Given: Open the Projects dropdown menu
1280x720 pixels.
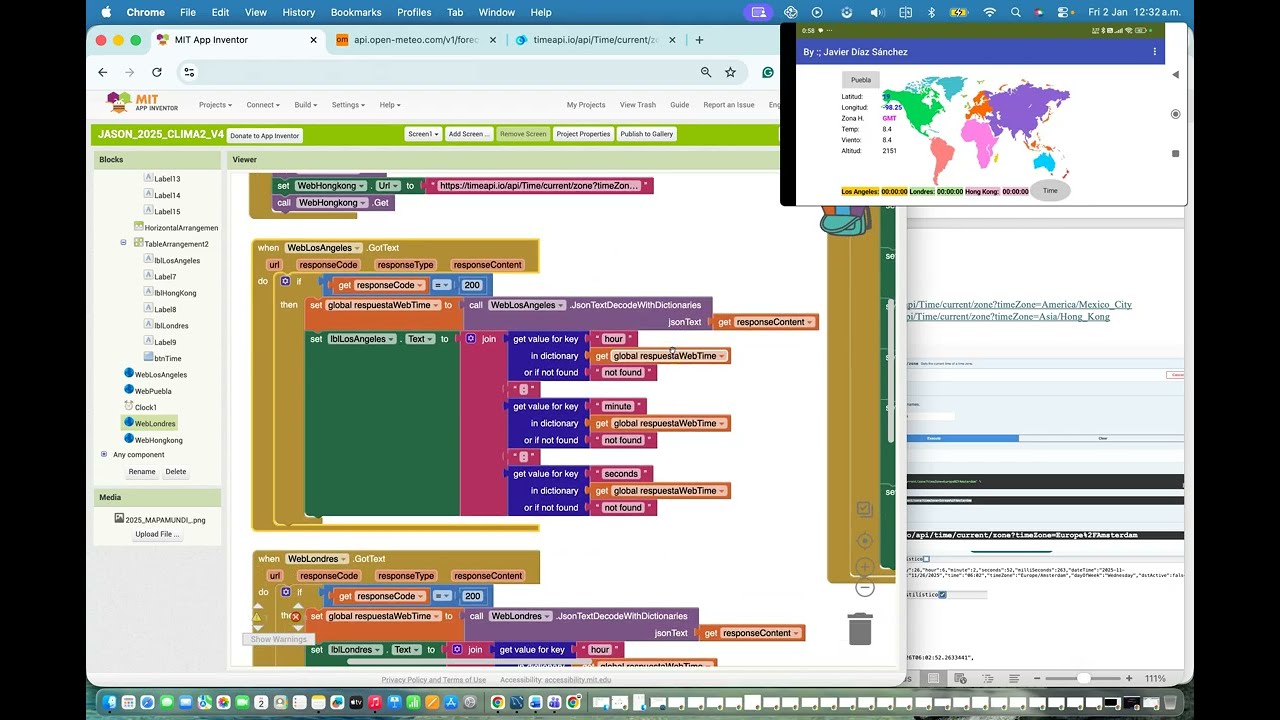Looking at the screenshot, I should point(215,104).
